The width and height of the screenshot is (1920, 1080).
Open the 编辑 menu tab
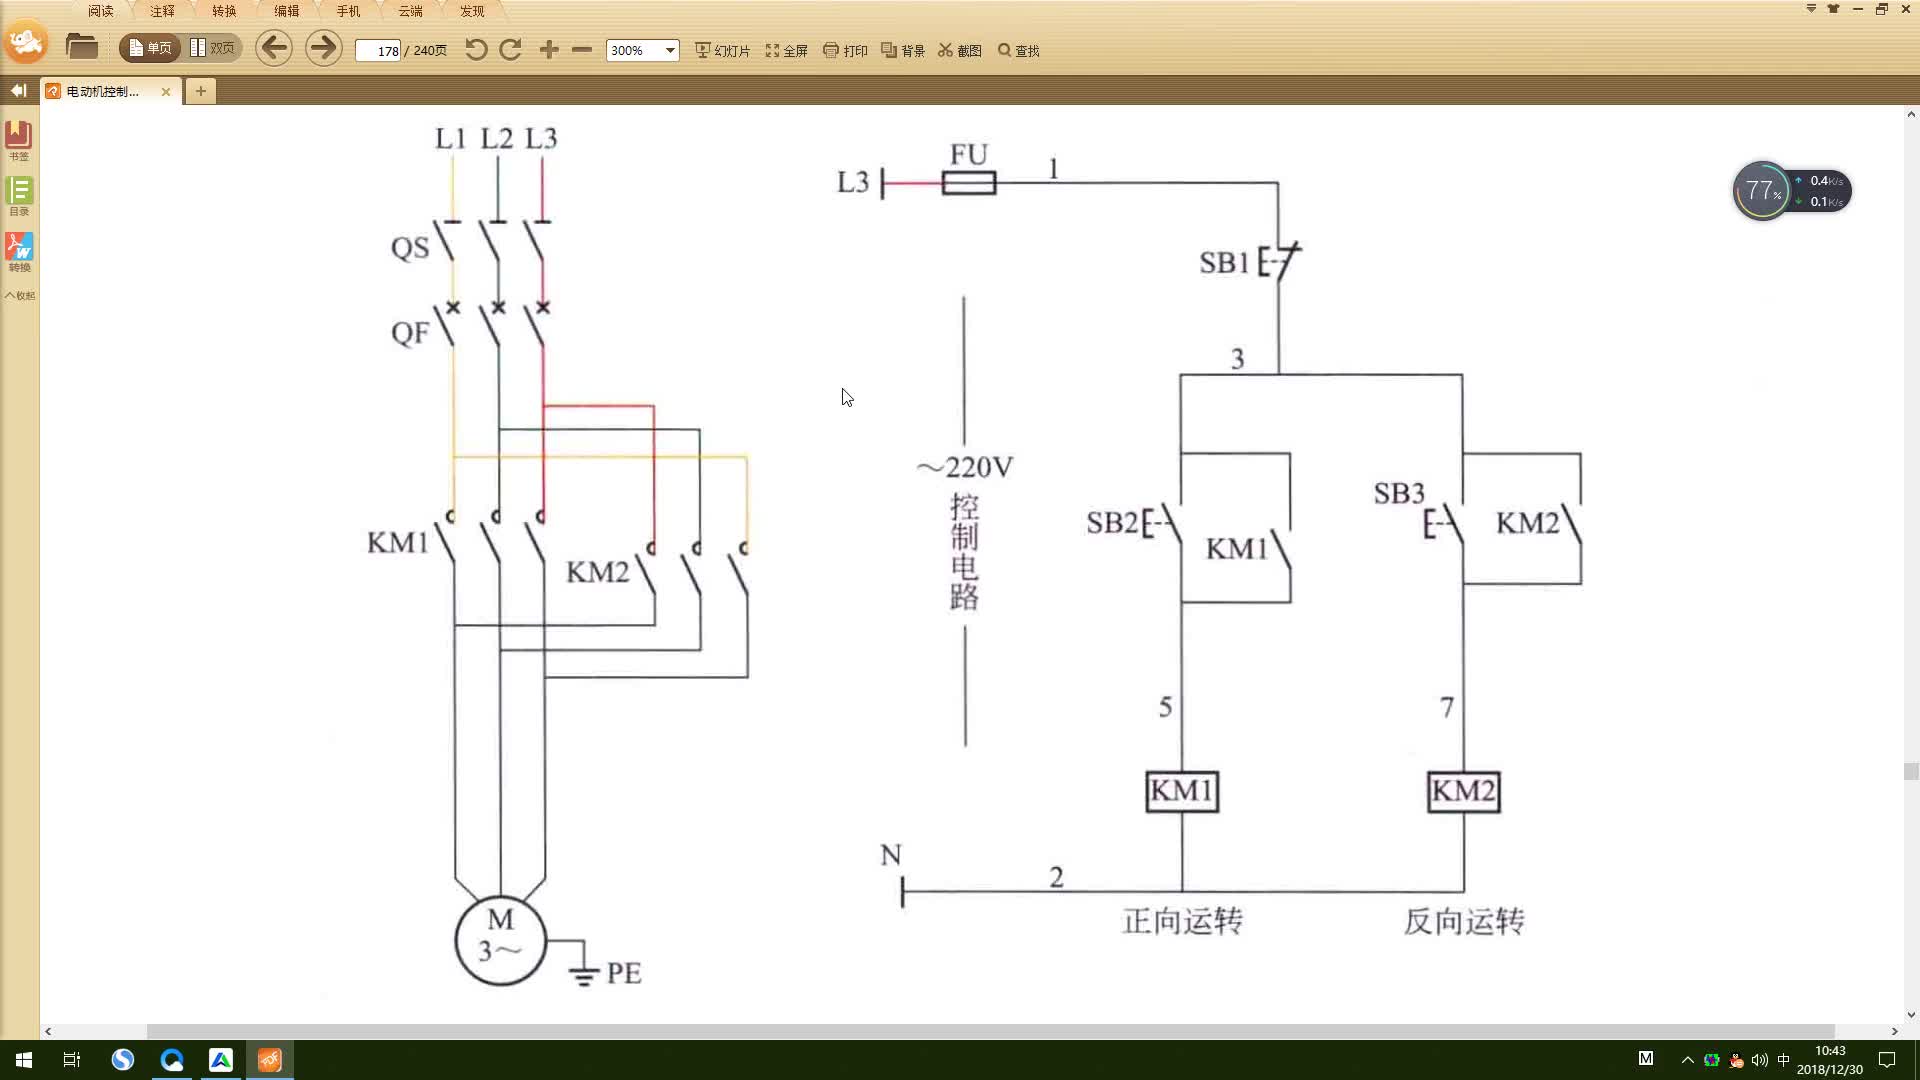coord(286,11)
